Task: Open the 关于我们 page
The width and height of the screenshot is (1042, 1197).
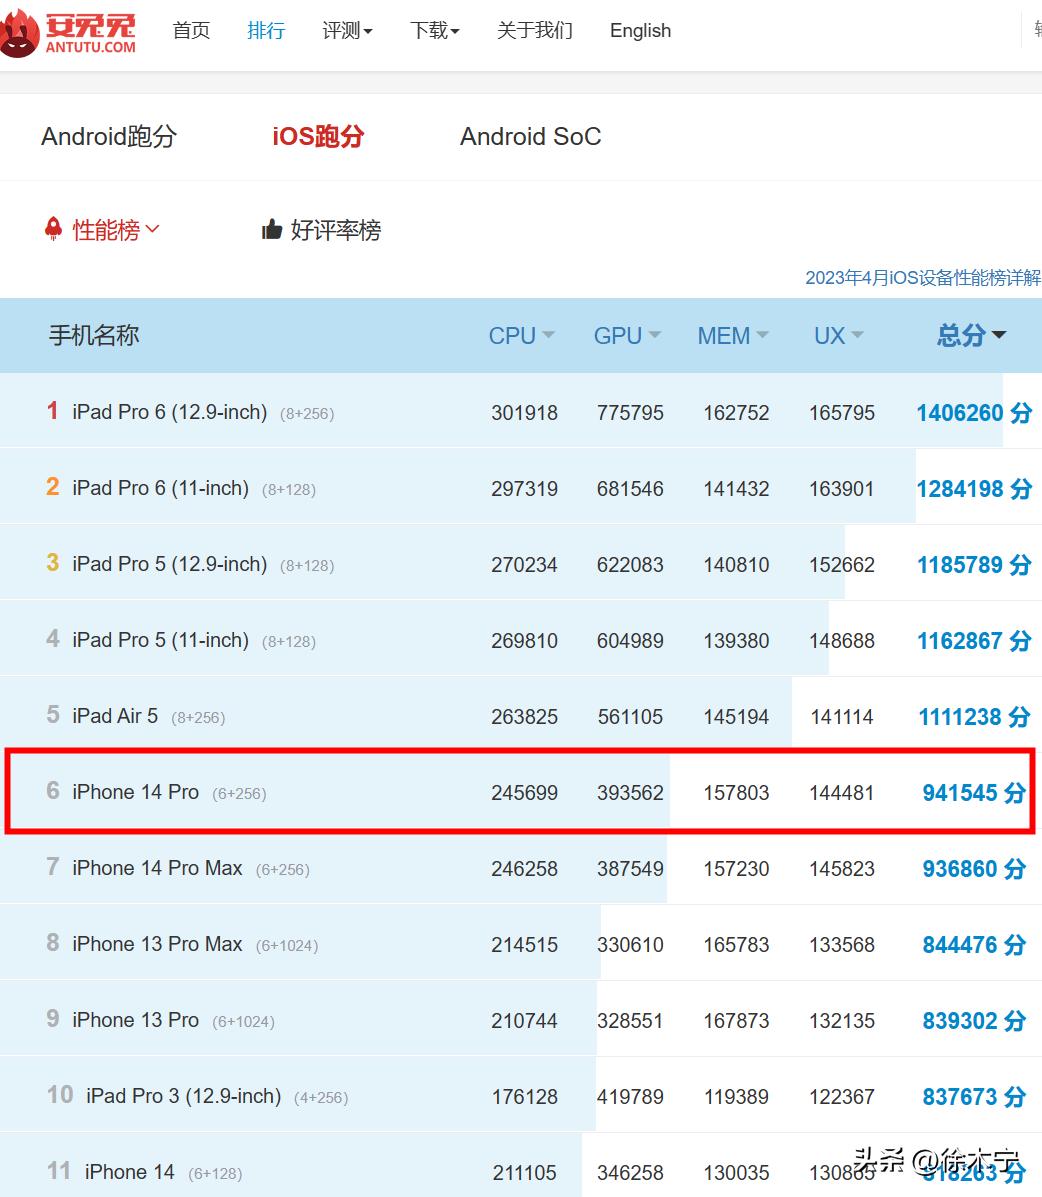Action: [x=534, y=31]
